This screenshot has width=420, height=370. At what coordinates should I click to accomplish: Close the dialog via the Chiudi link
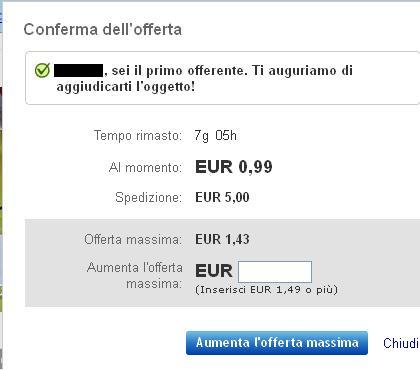click(x=401, y=343)
